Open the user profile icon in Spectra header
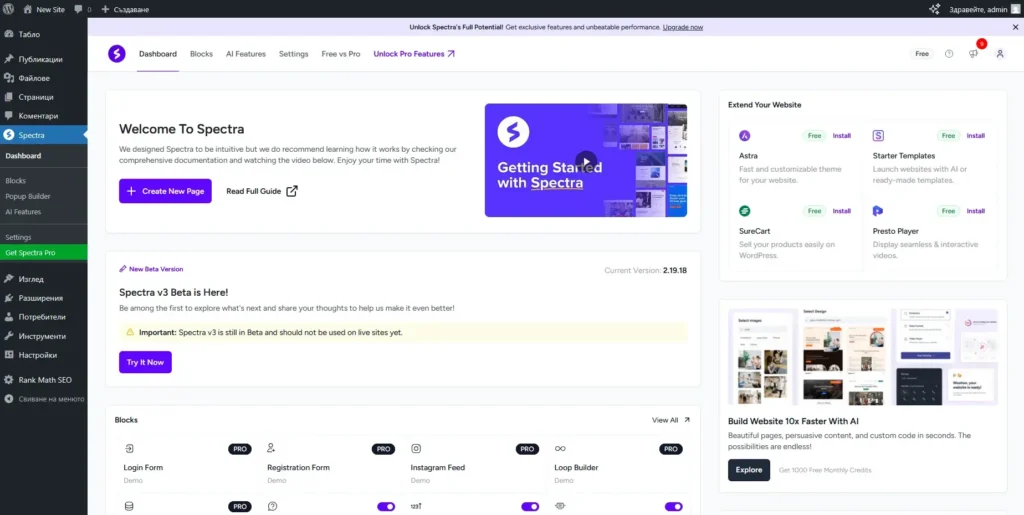 [1000, 54]
